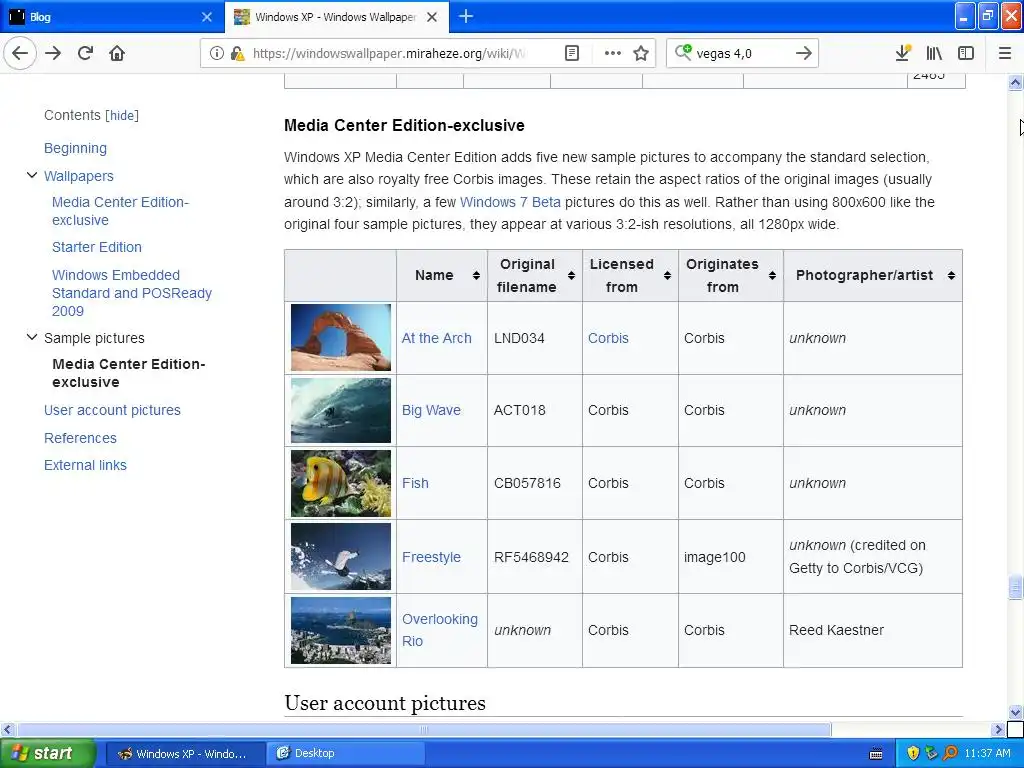This screenshot has width=1024, height=768.
Task: Open the At the Arch link
Action: tap(436, 338)
